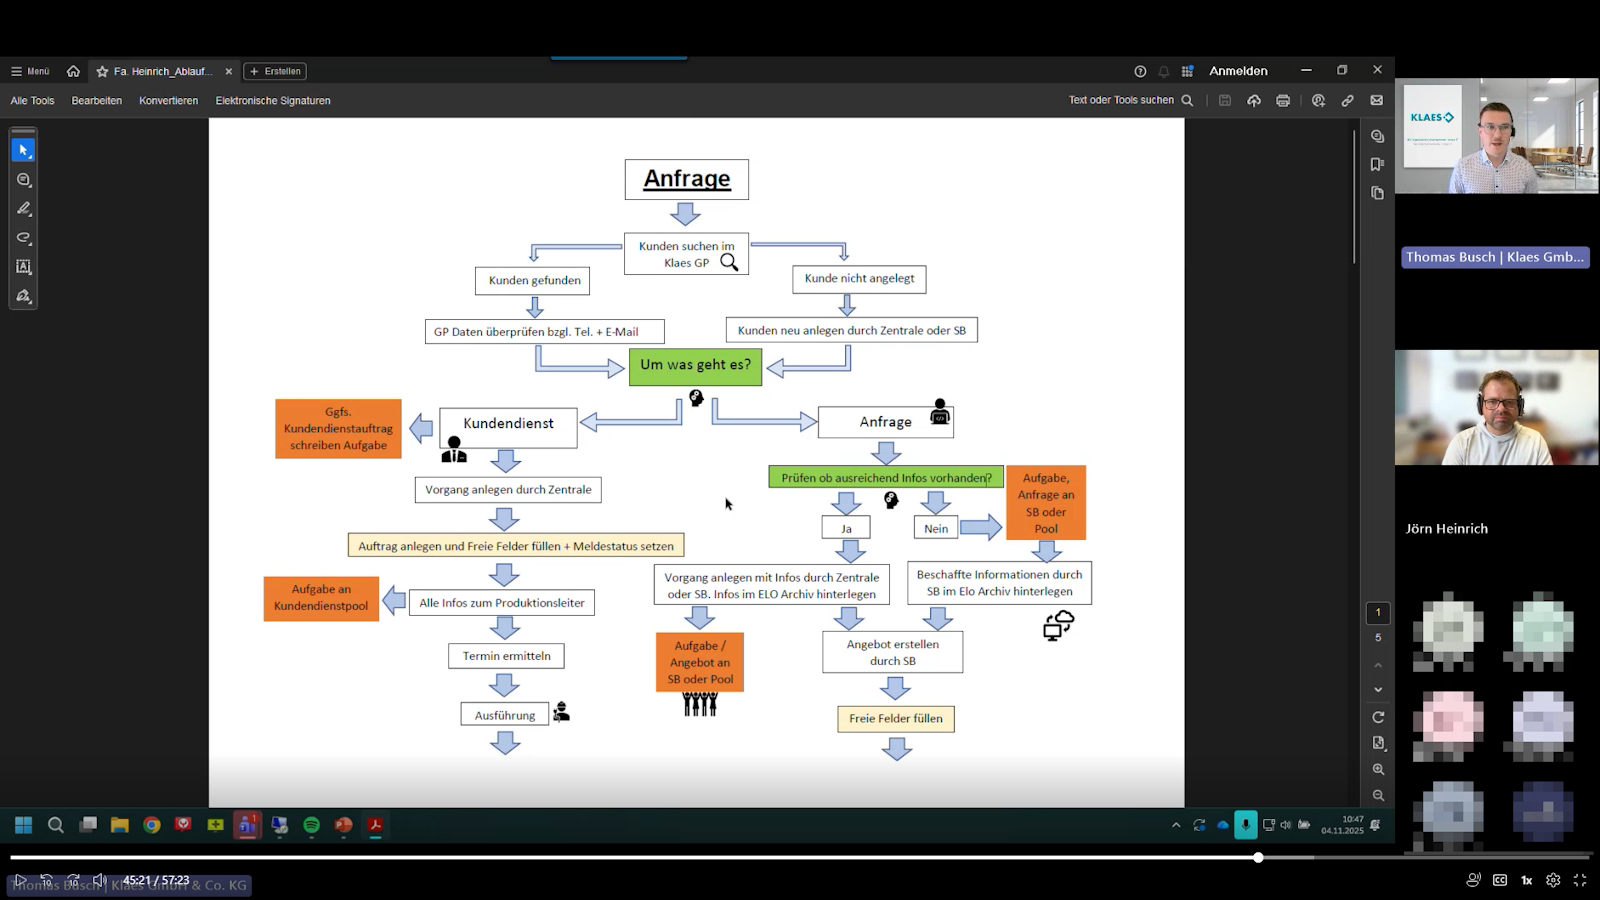The height and width of the screenshot is (900, 1600).
Task: Select the arrow selection tool in Acrobat
Action: [23, 150]
